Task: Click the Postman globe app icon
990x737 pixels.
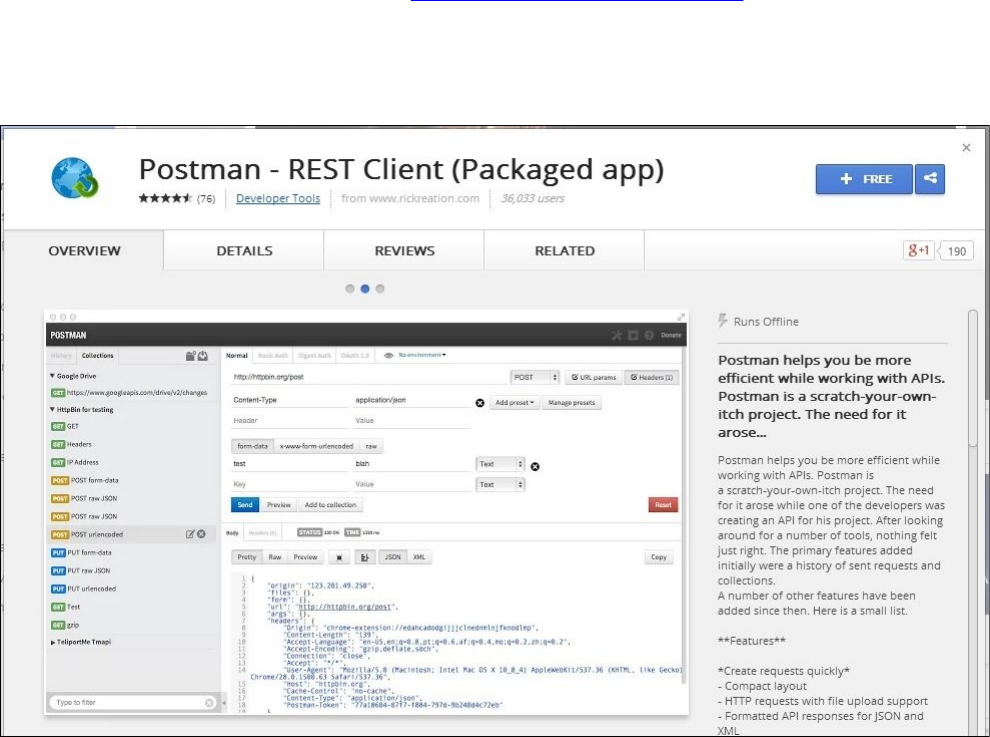Action: pyautogui.click(x=75, y=177)
